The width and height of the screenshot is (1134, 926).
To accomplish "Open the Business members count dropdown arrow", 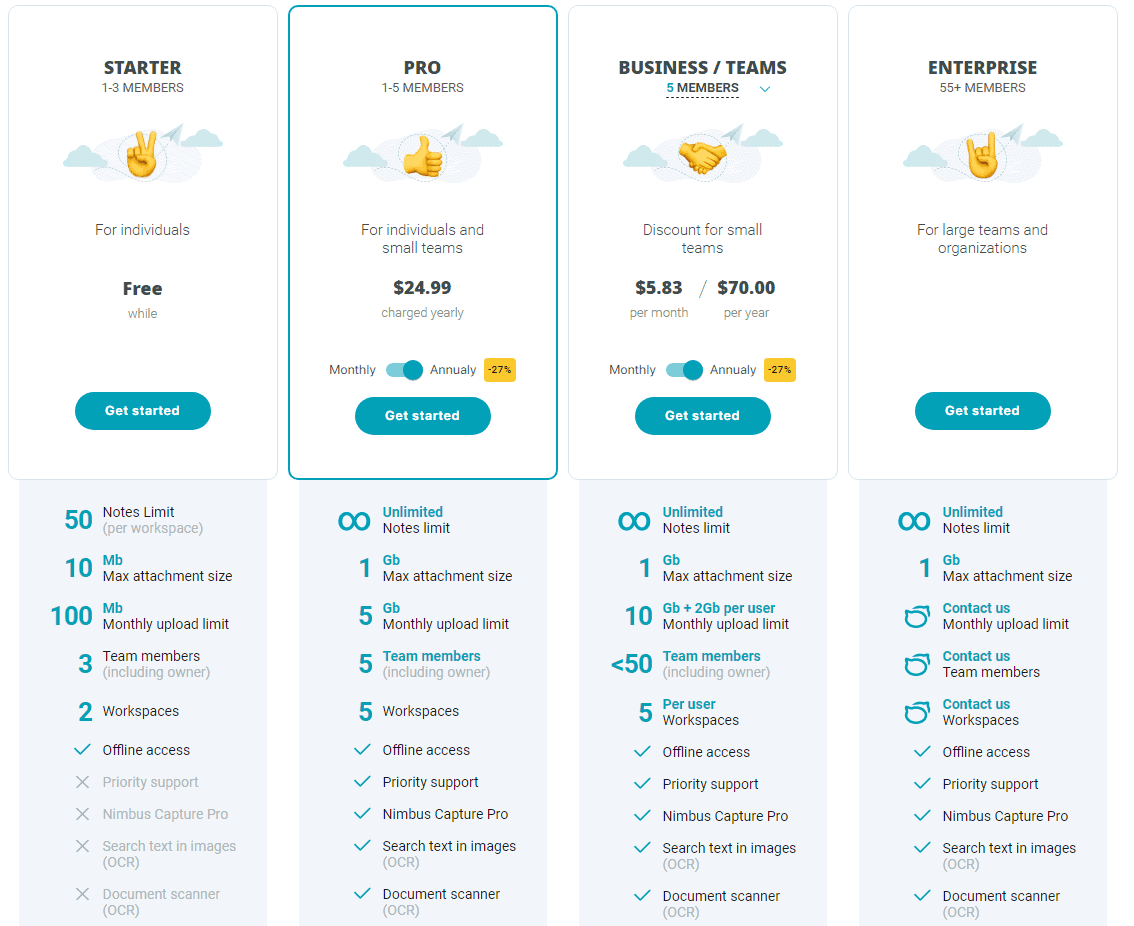I will click(765, 89).
